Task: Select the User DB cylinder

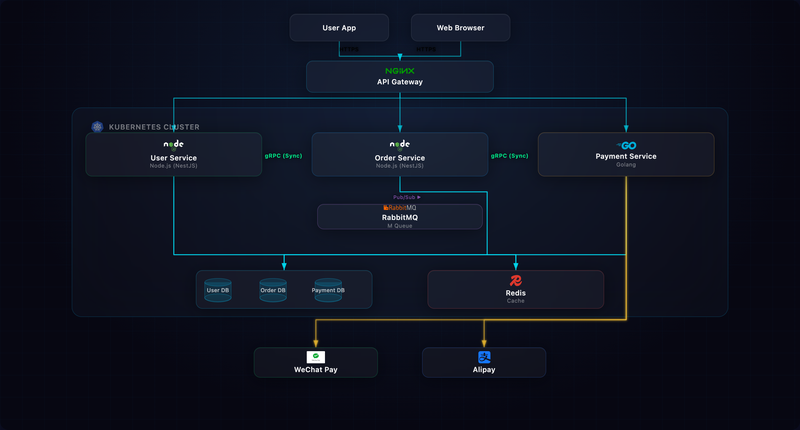Action: tap(218, 290)
